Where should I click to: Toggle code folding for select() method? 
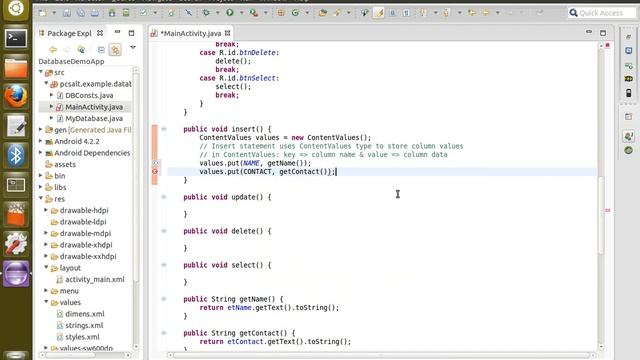point(164,265)
